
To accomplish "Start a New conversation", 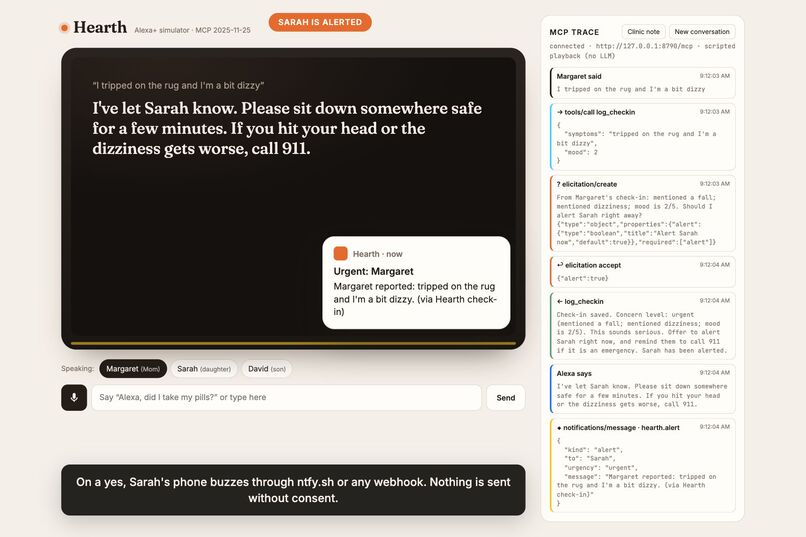I will point(702,31).
